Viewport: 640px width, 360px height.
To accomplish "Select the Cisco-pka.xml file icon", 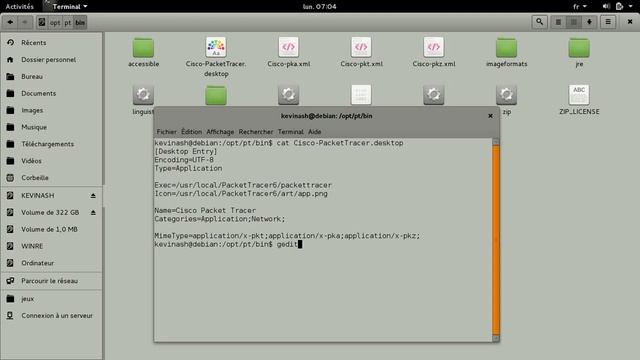I will 289,47.
